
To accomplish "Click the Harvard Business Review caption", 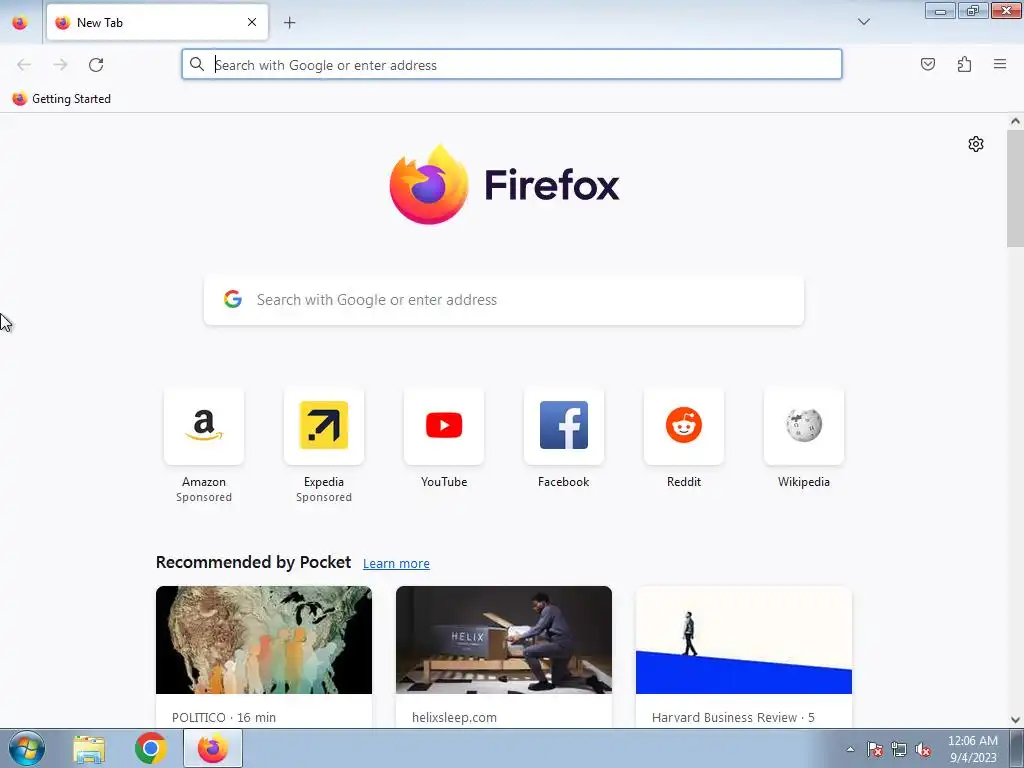I will coord(733,717).
